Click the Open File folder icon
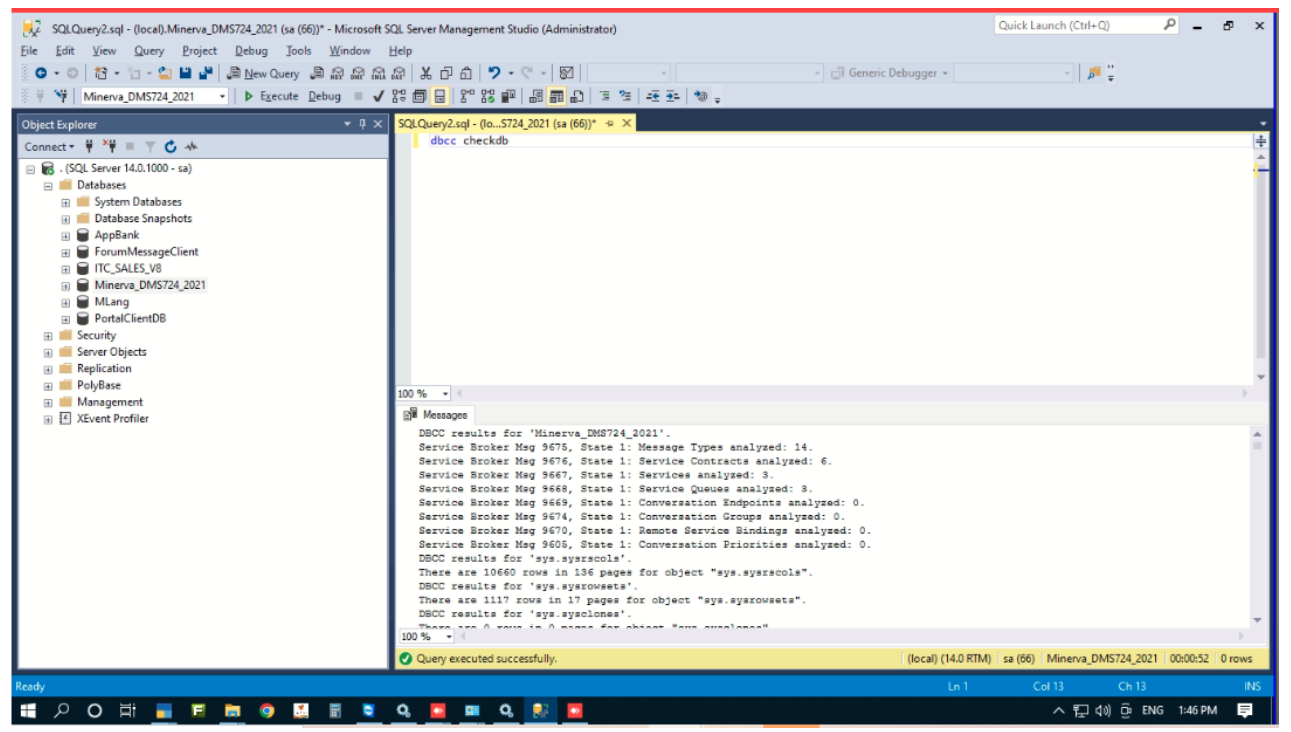Screen dimensions: 1291x732 click(165, 73)
